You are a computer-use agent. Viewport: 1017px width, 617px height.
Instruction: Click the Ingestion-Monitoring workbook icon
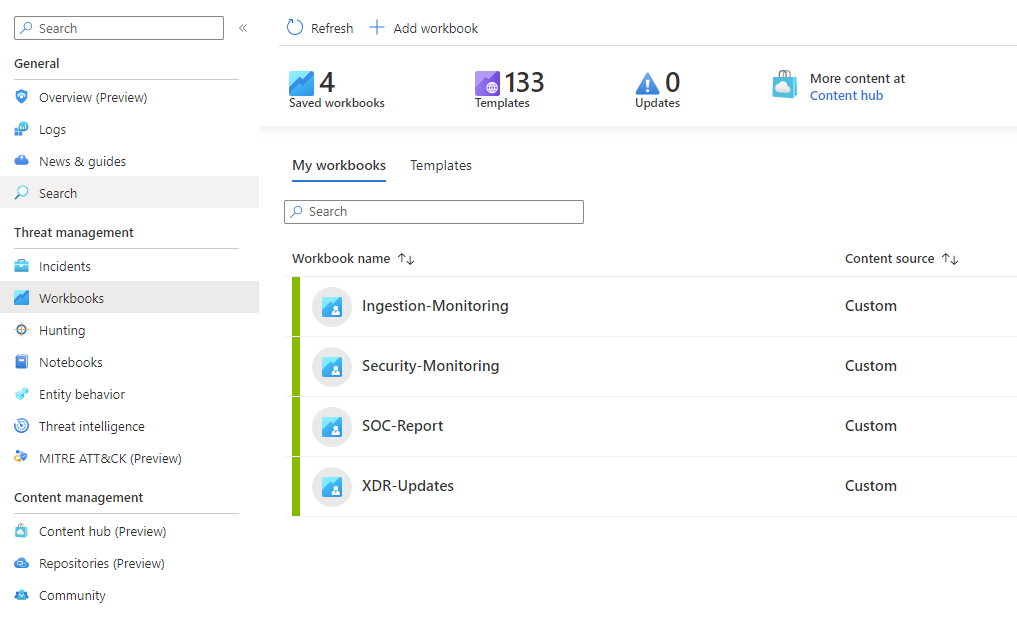tap(331, 306)
